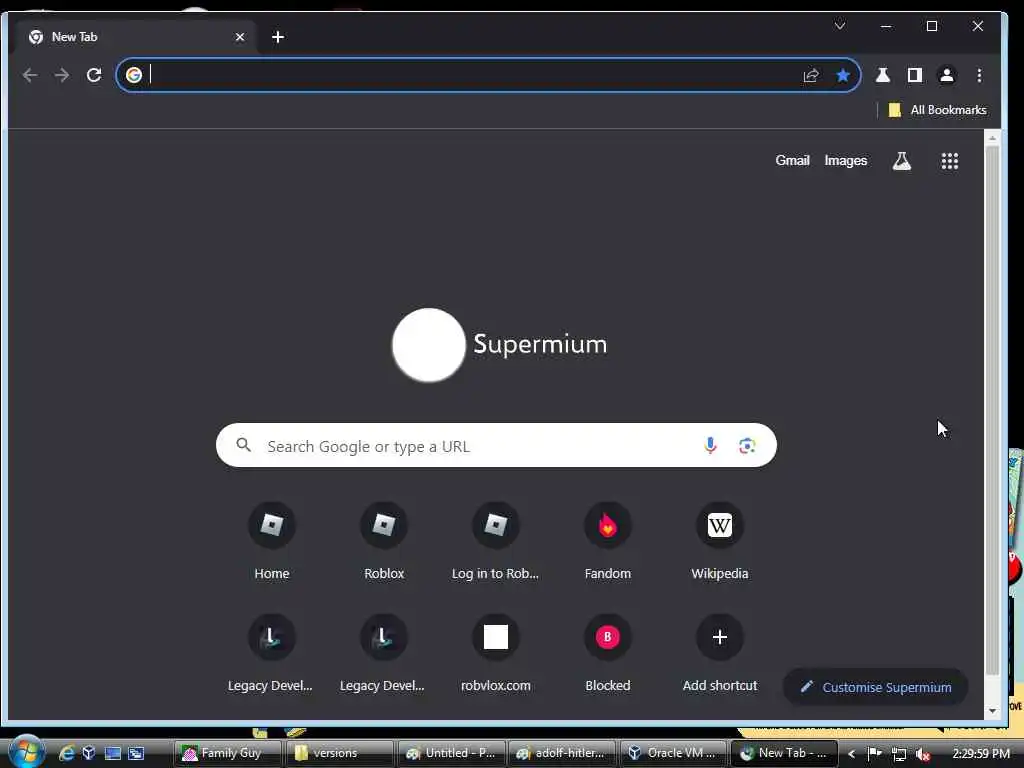Toggle the bookmark star icon
This screenshot has height=768, width=1024.
(843, 75)
